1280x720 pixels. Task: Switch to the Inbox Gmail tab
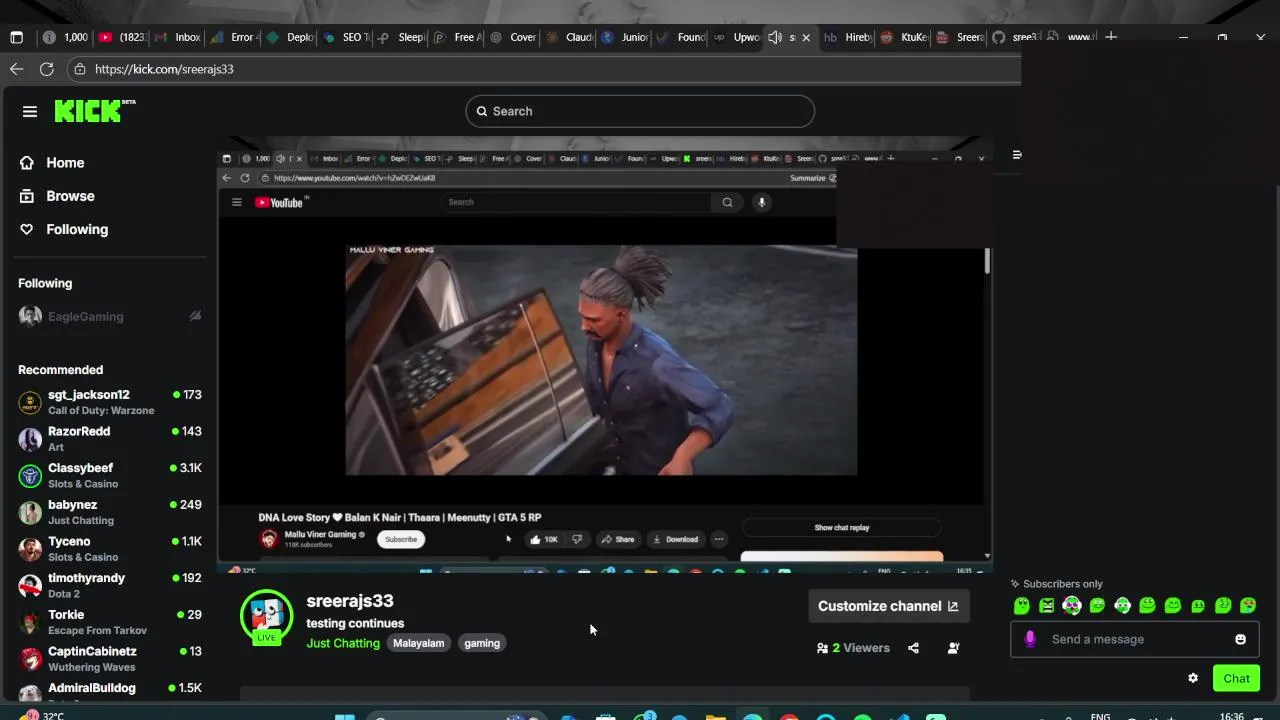coord(178,37)
